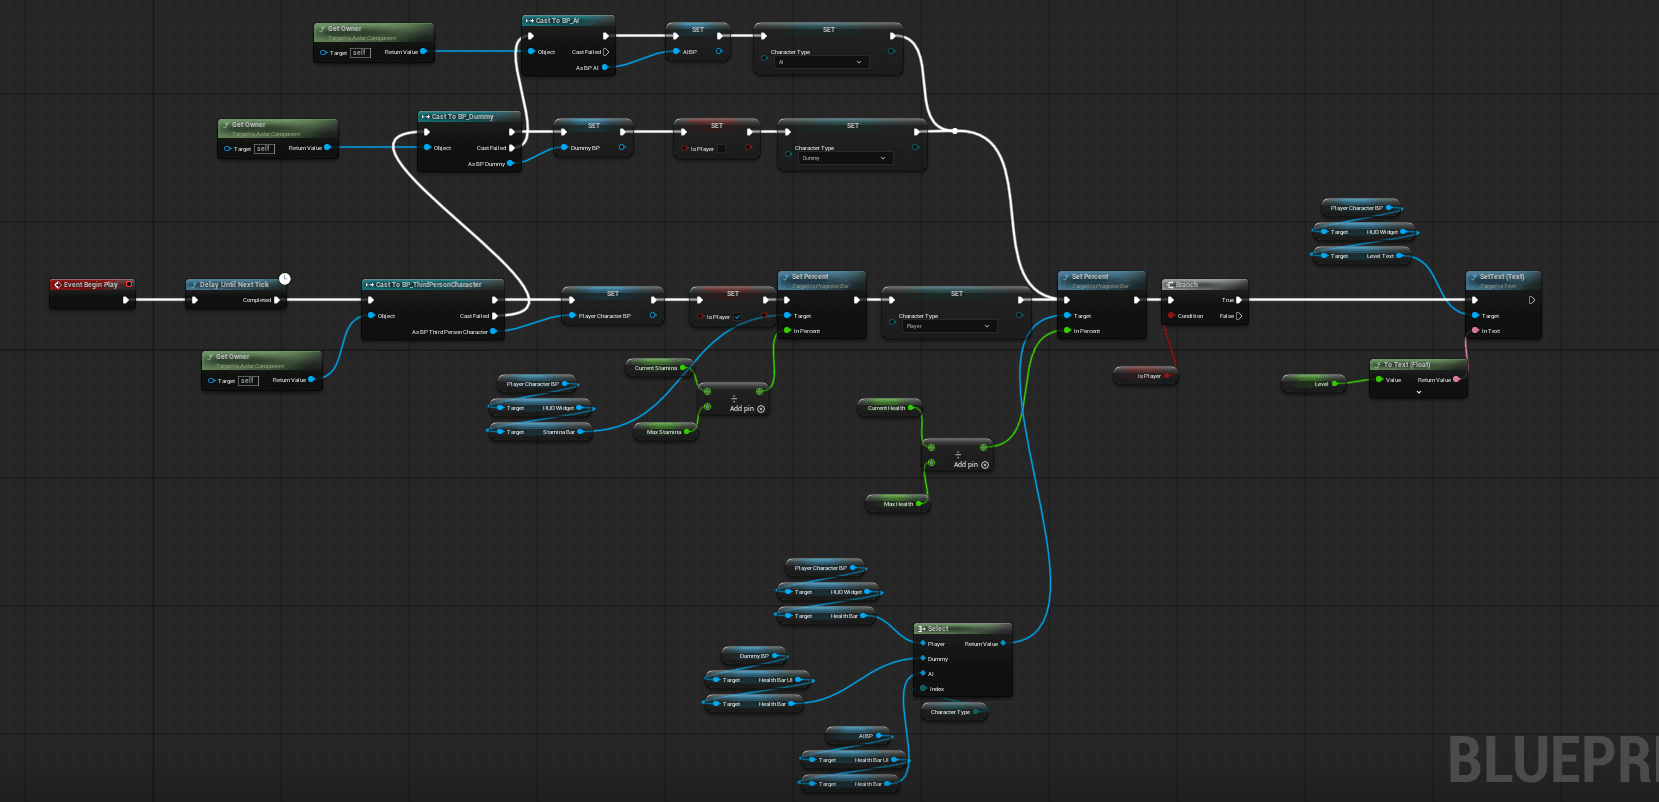Click self Target field of Get Owner feeding BP_Dummy

click(x=264, y=149)
